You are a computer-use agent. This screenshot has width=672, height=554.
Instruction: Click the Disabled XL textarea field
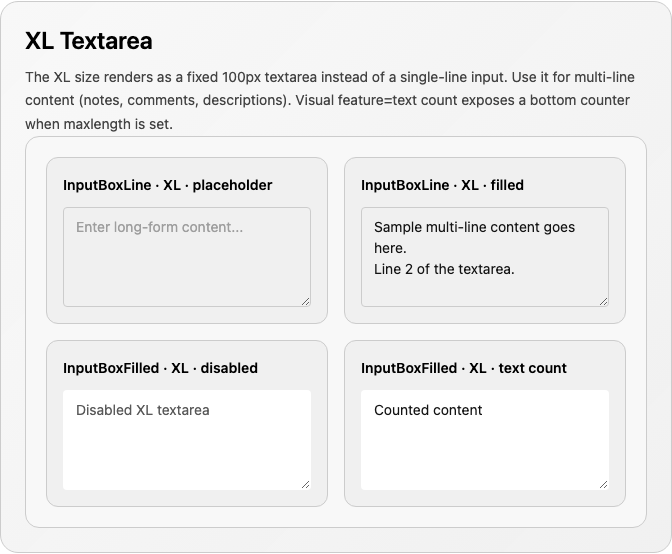tap(187, 440)
